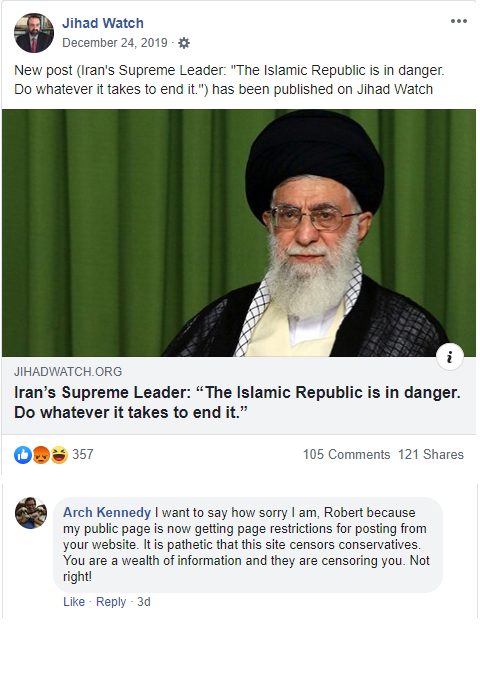Click the comment's 3d timestamp
The image size is (480, 675).
[144, 602]
